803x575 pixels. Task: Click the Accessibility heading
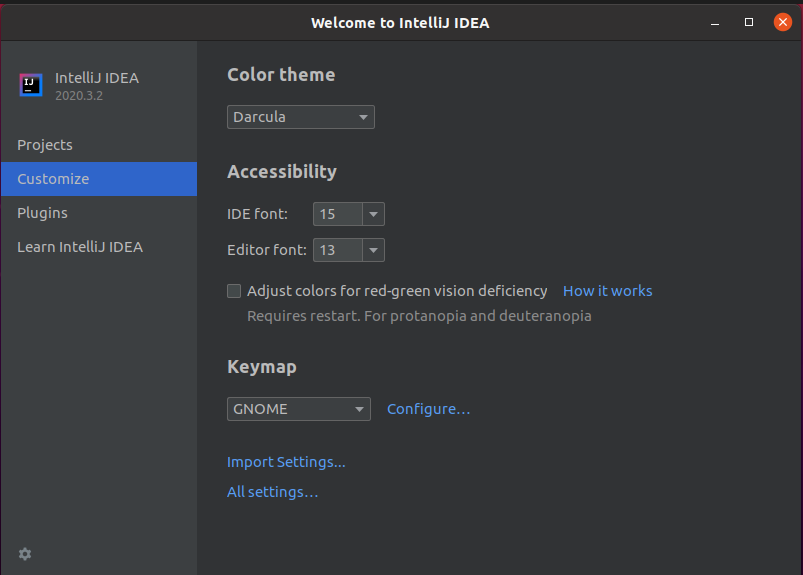pyautogui.click(x=282, y=172)
